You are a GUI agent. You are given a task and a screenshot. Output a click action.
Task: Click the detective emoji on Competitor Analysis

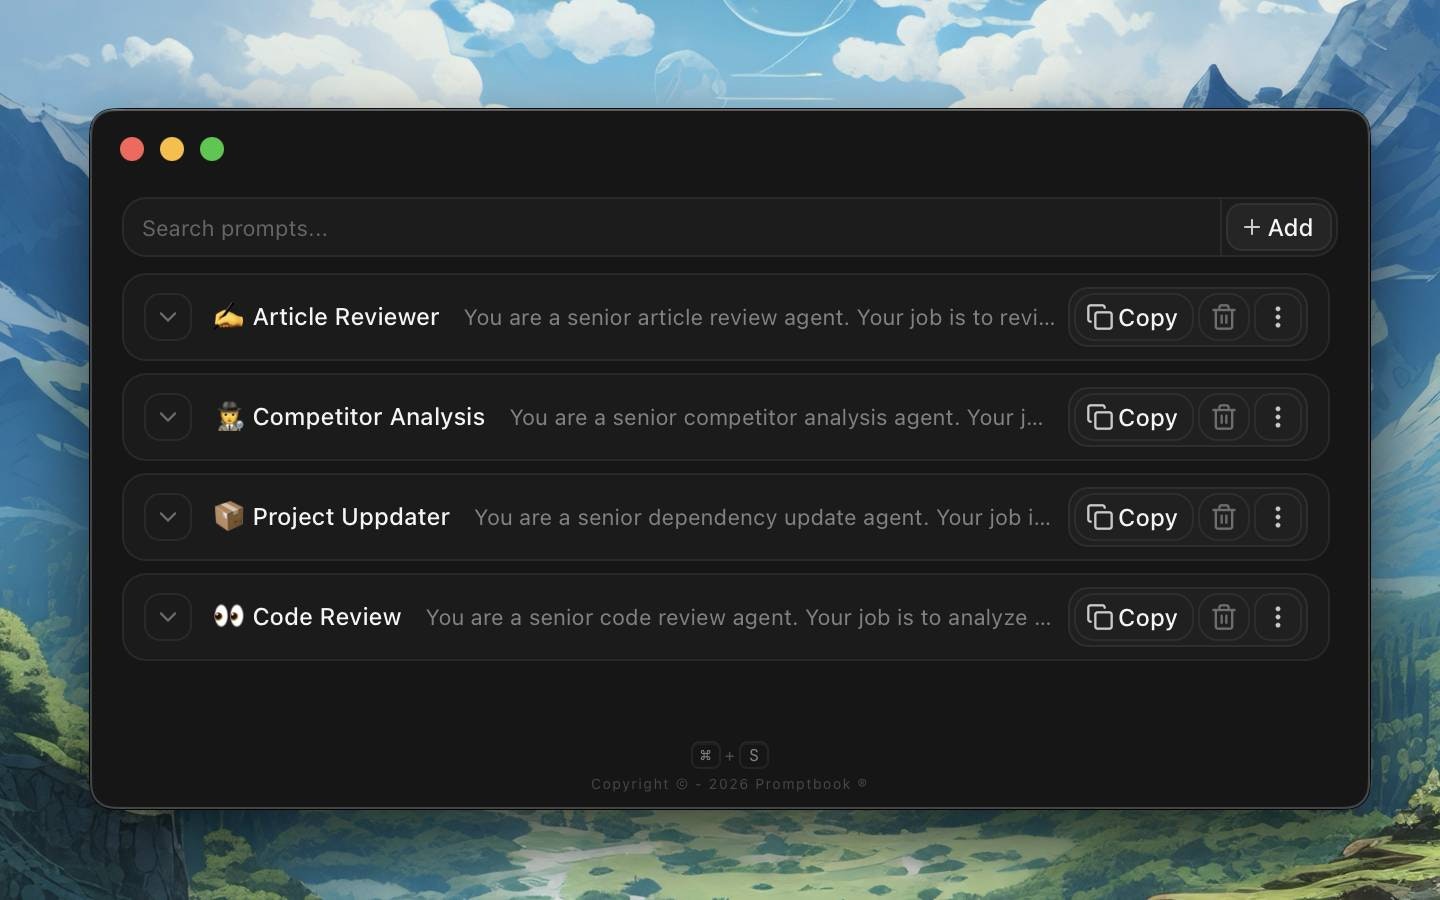[x=229, y=417]
